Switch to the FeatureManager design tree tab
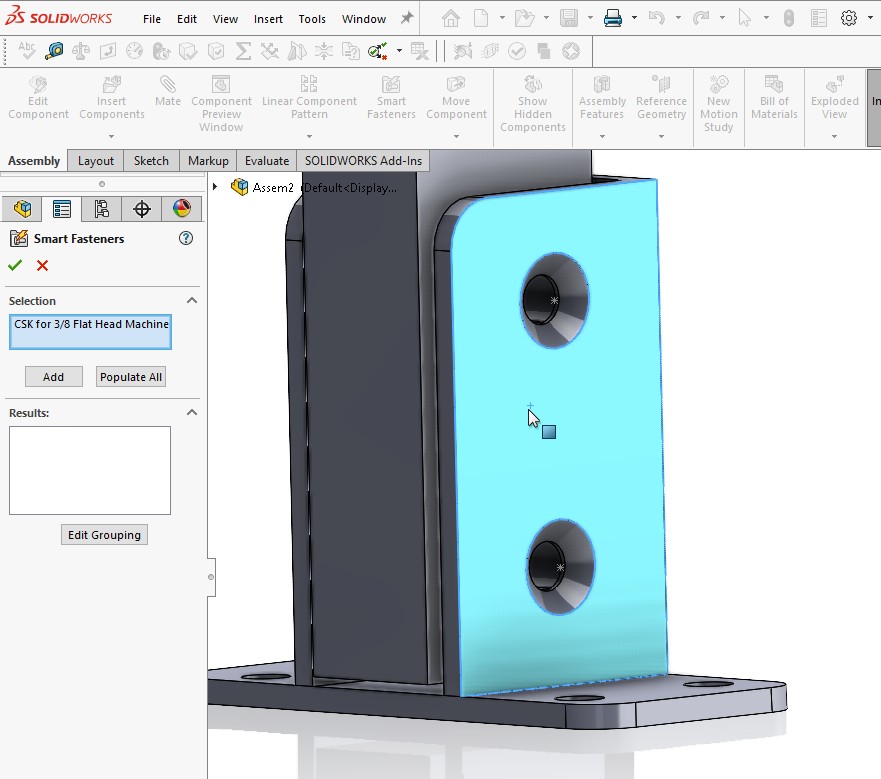This screenshot has height=779, width=881. coord(22,209)
